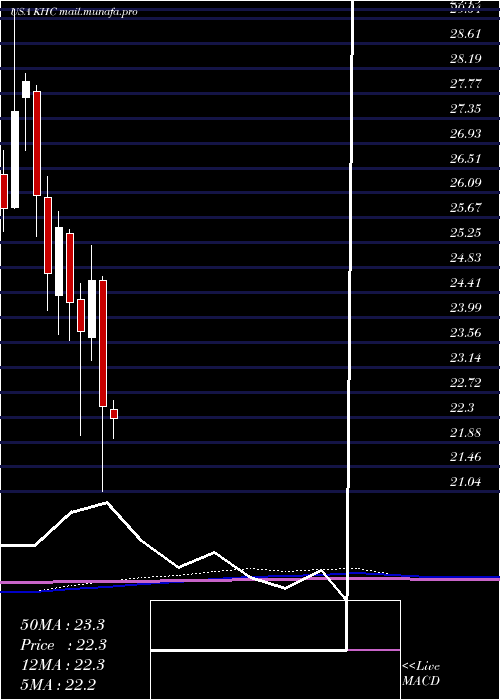
Task: Click the 25.67 price axis label
Action: 465,208
